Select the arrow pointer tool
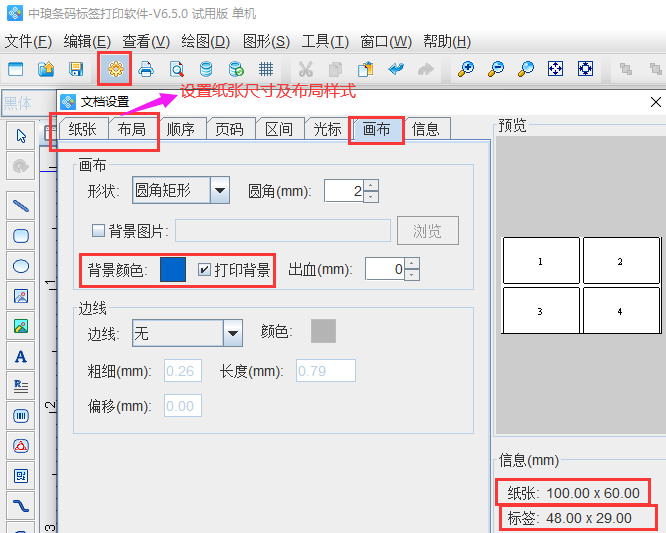 (21, 136)
